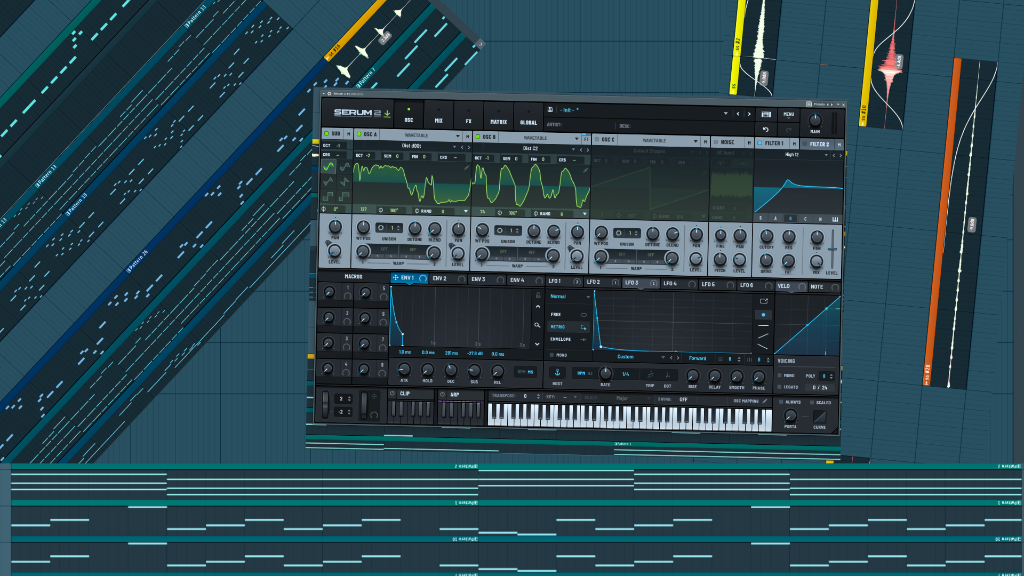Click the envelope zoom magnifier icon
1024x576 pixels.
tap(537, 325)
